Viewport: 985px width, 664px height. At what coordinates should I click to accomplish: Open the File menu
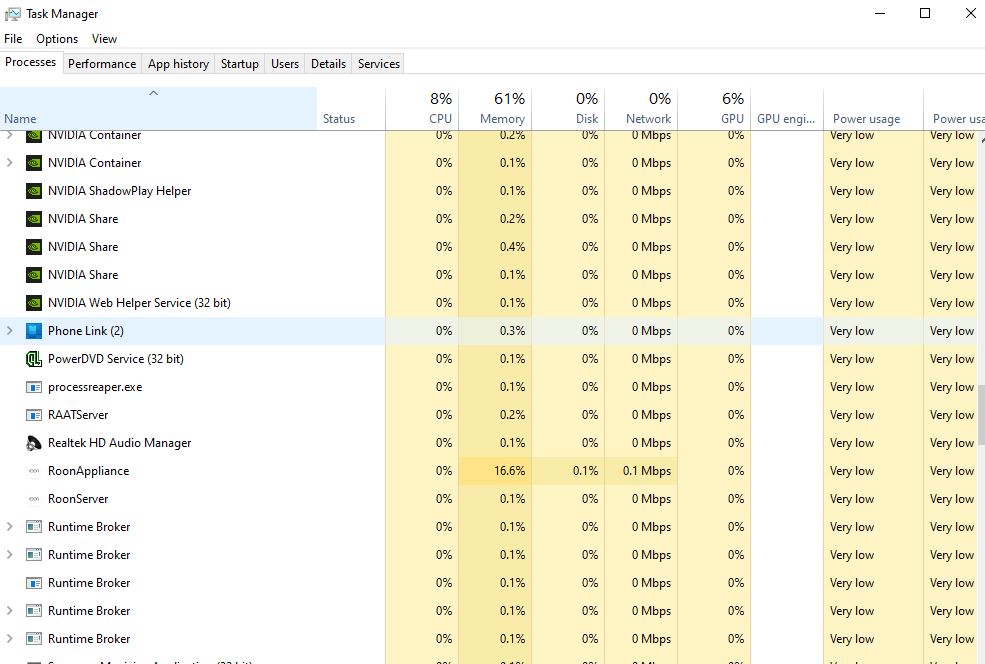13,39
